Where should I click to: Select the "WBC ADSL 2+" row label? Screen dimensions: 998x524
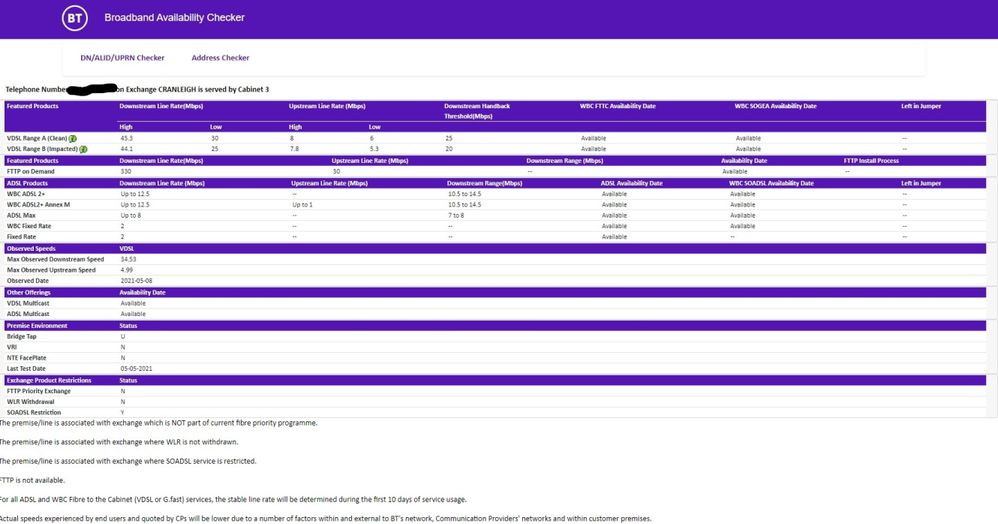(26, 194)
